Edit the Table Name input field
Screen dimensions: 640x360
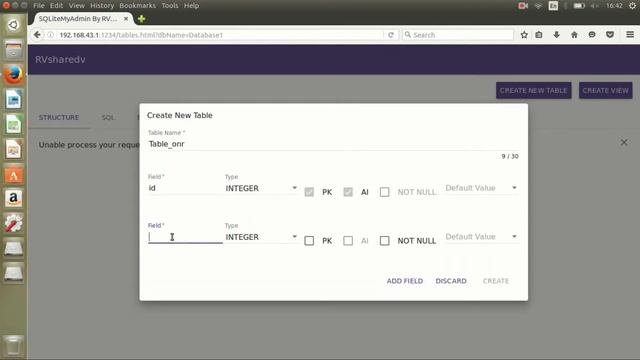pos(333,144)
